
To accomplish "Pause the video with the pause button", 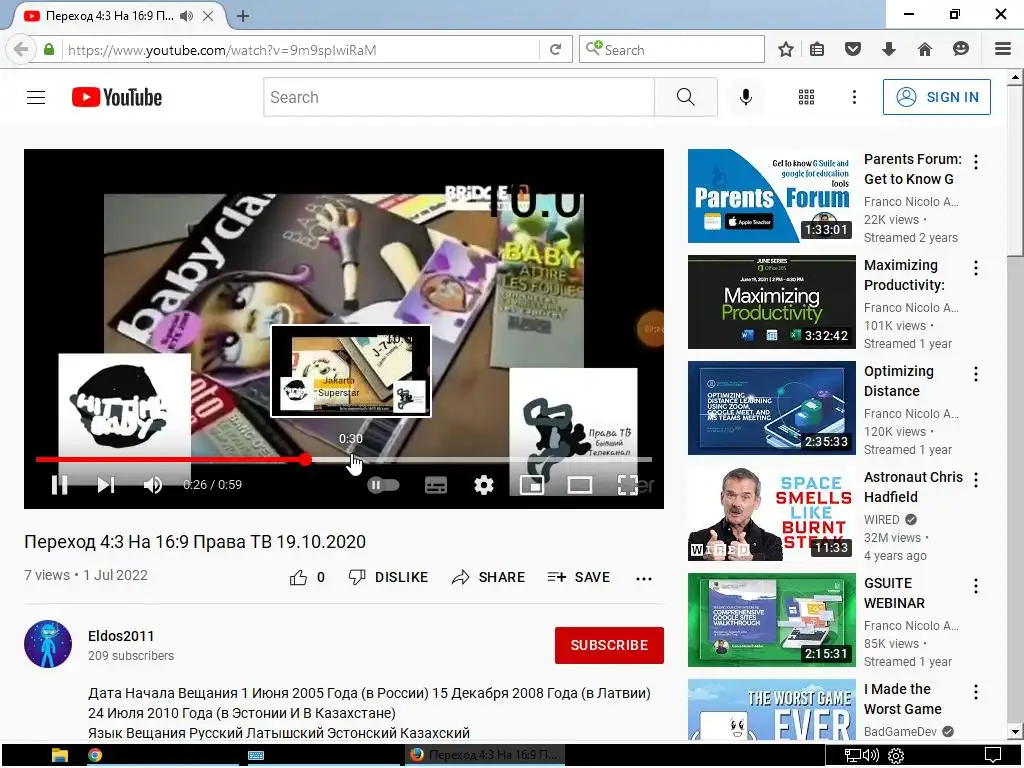I will [x=59, y=485].
